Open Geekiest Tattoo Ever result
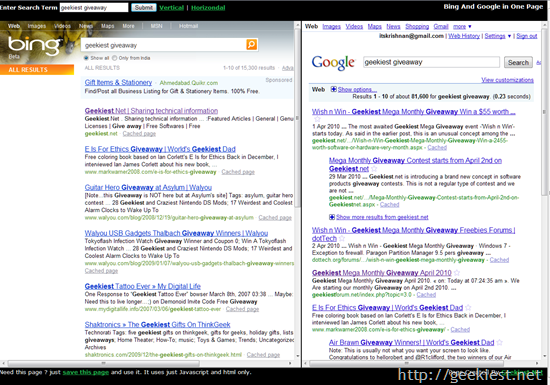Screen dimensions: 550x385 [x=142, y=286]
